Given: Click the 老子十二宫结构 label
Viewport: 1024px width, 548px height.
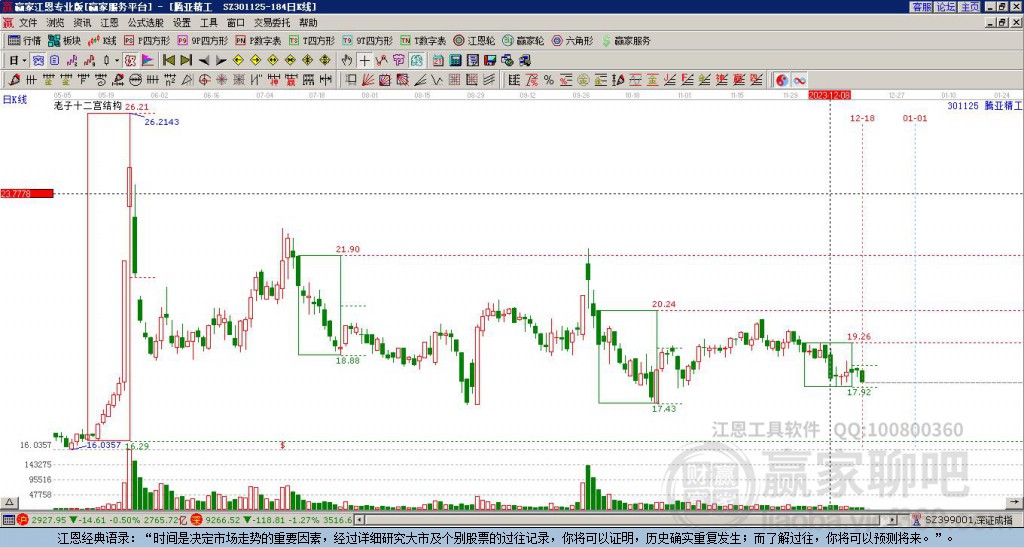Looking at the screenshot, I should pos(88,105).
